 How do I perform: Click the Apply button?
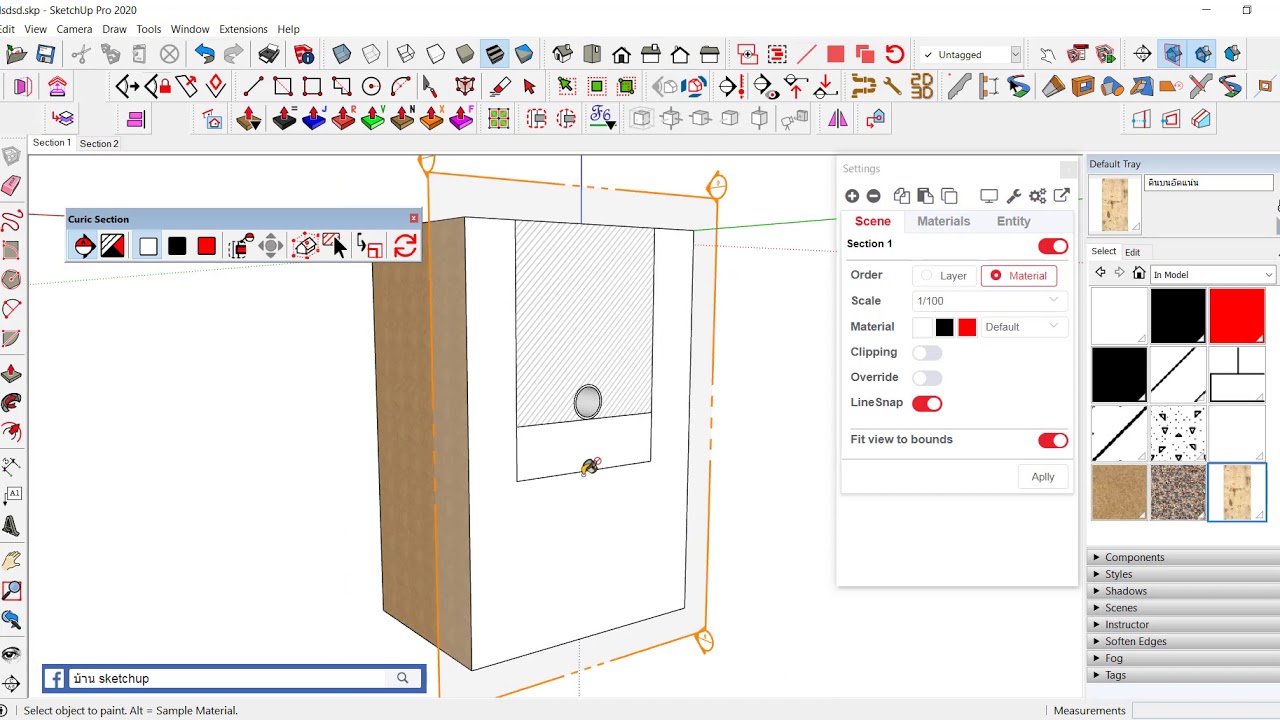1043,477
